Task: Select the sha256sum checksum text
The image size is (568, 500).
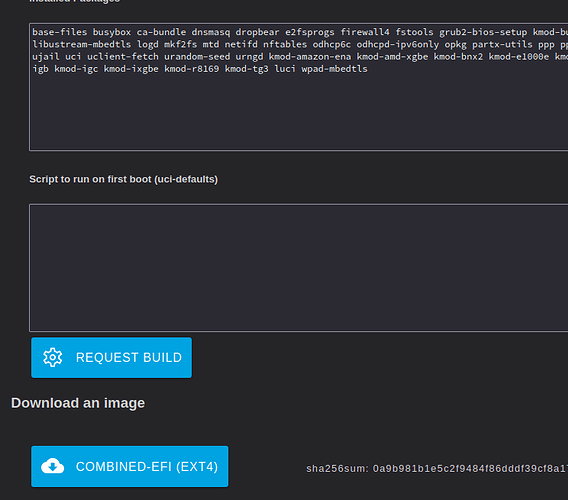Action: (x=437, y=469)
